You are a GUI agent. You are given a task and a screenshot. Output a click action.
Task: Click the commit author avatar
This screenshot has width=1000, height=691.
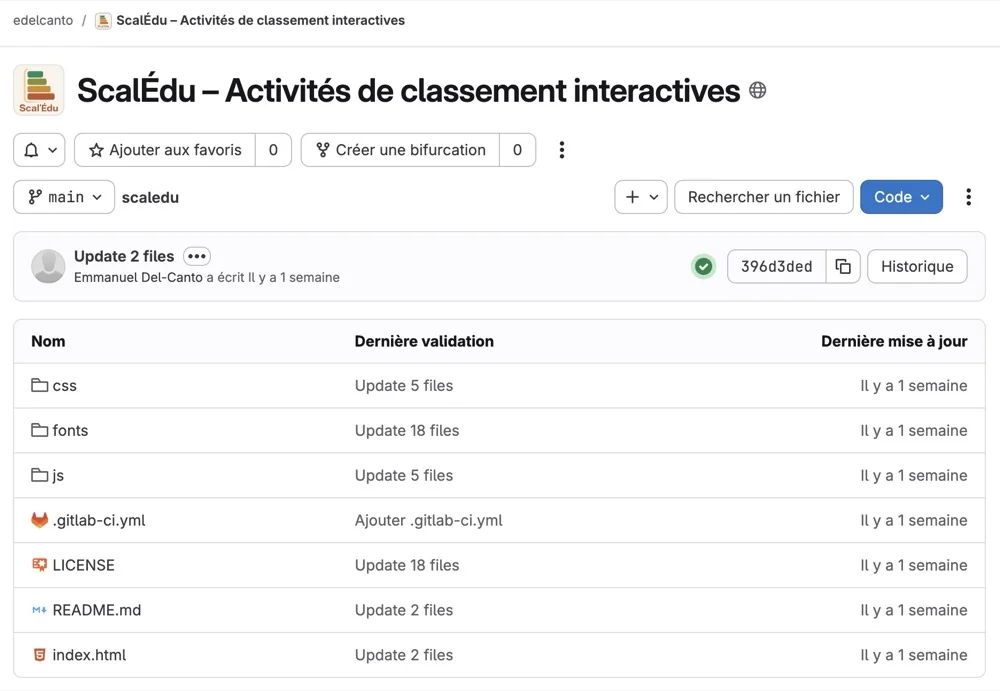click(x=48, y=266)
